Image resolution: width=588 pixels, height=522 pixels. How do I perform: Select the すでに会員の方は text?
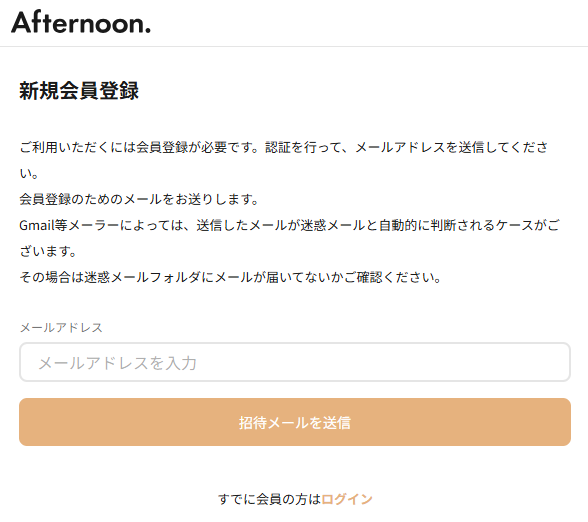click(x=270, y=499)
